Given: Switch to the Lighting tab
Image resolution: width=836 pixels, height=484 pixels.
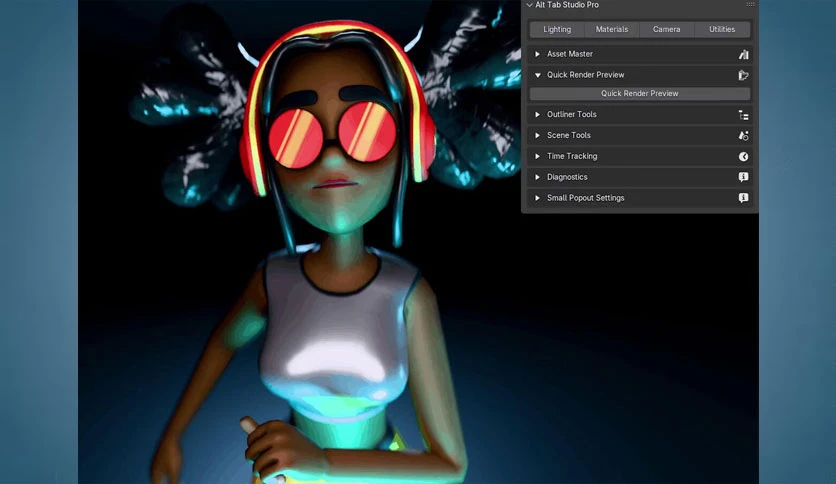Looking at the screenshot, I should tap(557, 29).
